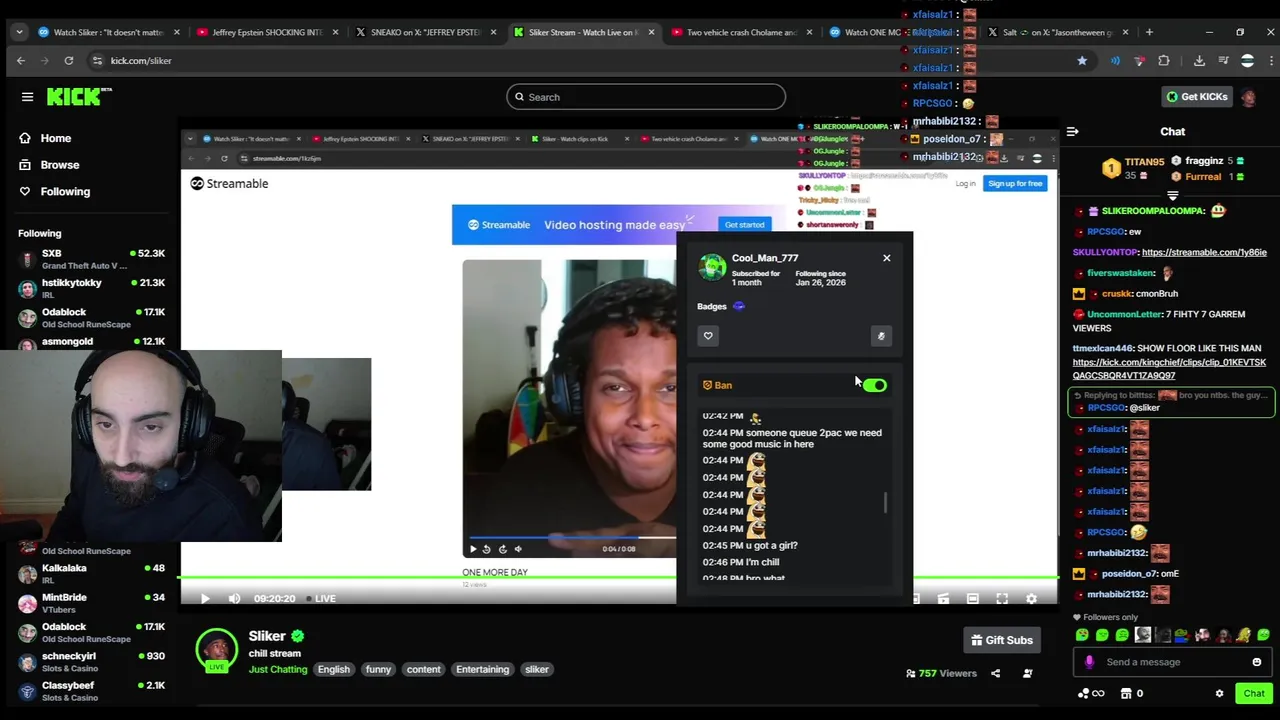Screen dimensions: 1280x720
Task: Open kick.com kingchief clip link in chat
Action: tap(1169, 369)
